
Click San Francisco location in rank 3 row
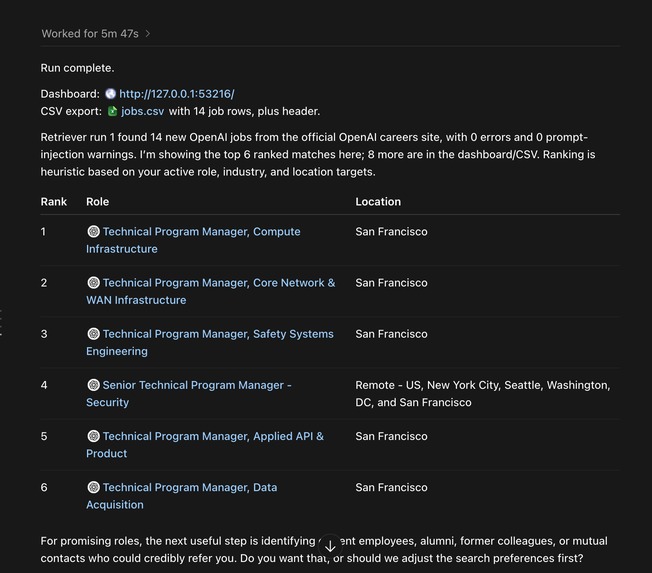391,334
